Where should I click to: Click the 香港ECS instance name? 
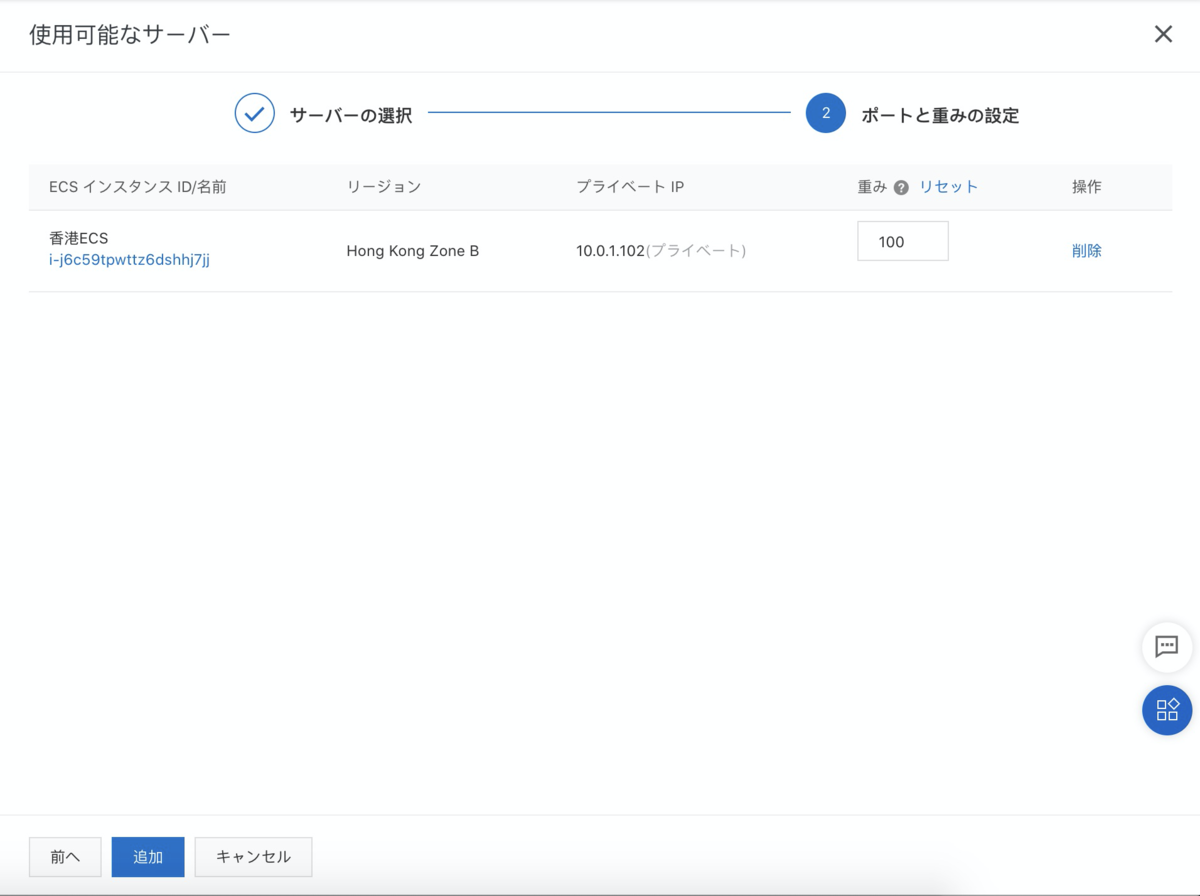pos(78,239)
